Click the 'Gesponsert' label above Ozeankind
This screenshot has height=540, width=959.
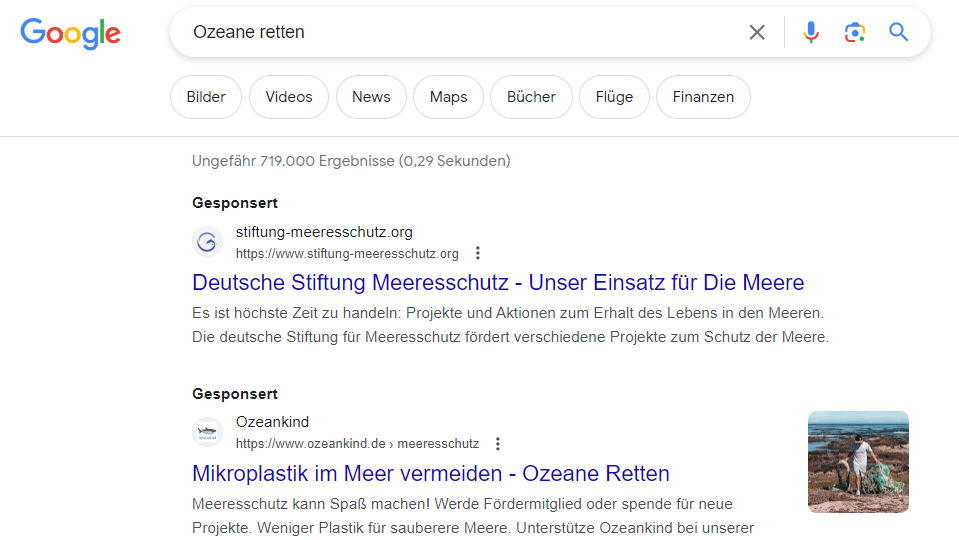click(x=235, y=394)
